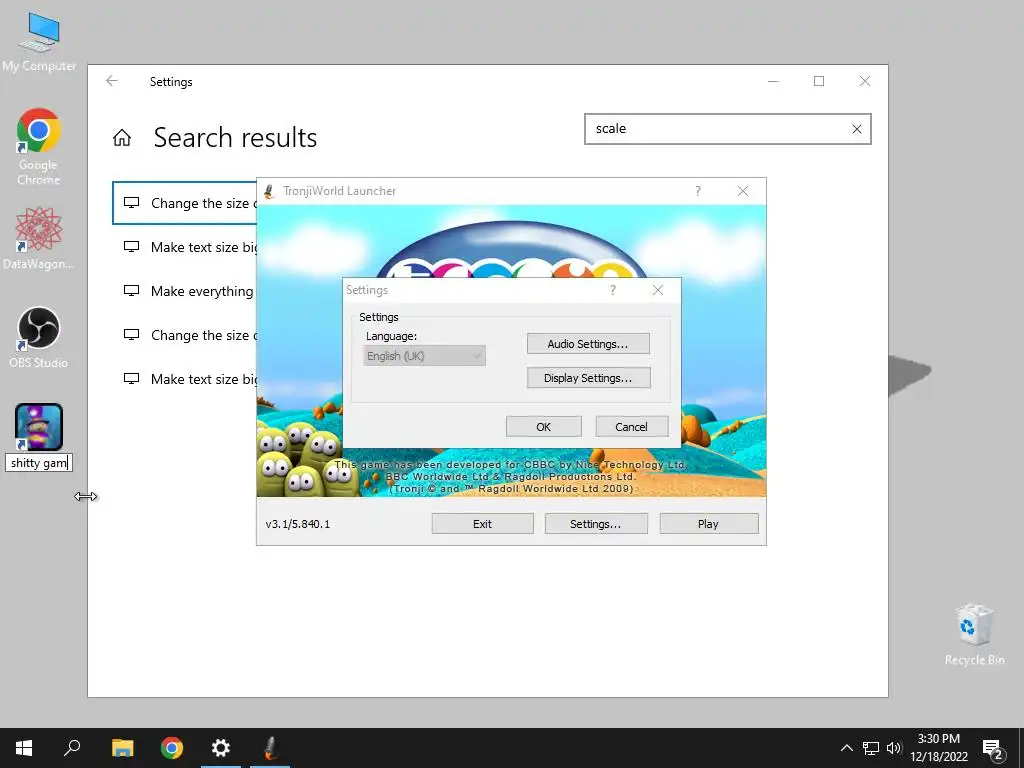
Task: Open Audio Settings
Action: tap(588, 344)
